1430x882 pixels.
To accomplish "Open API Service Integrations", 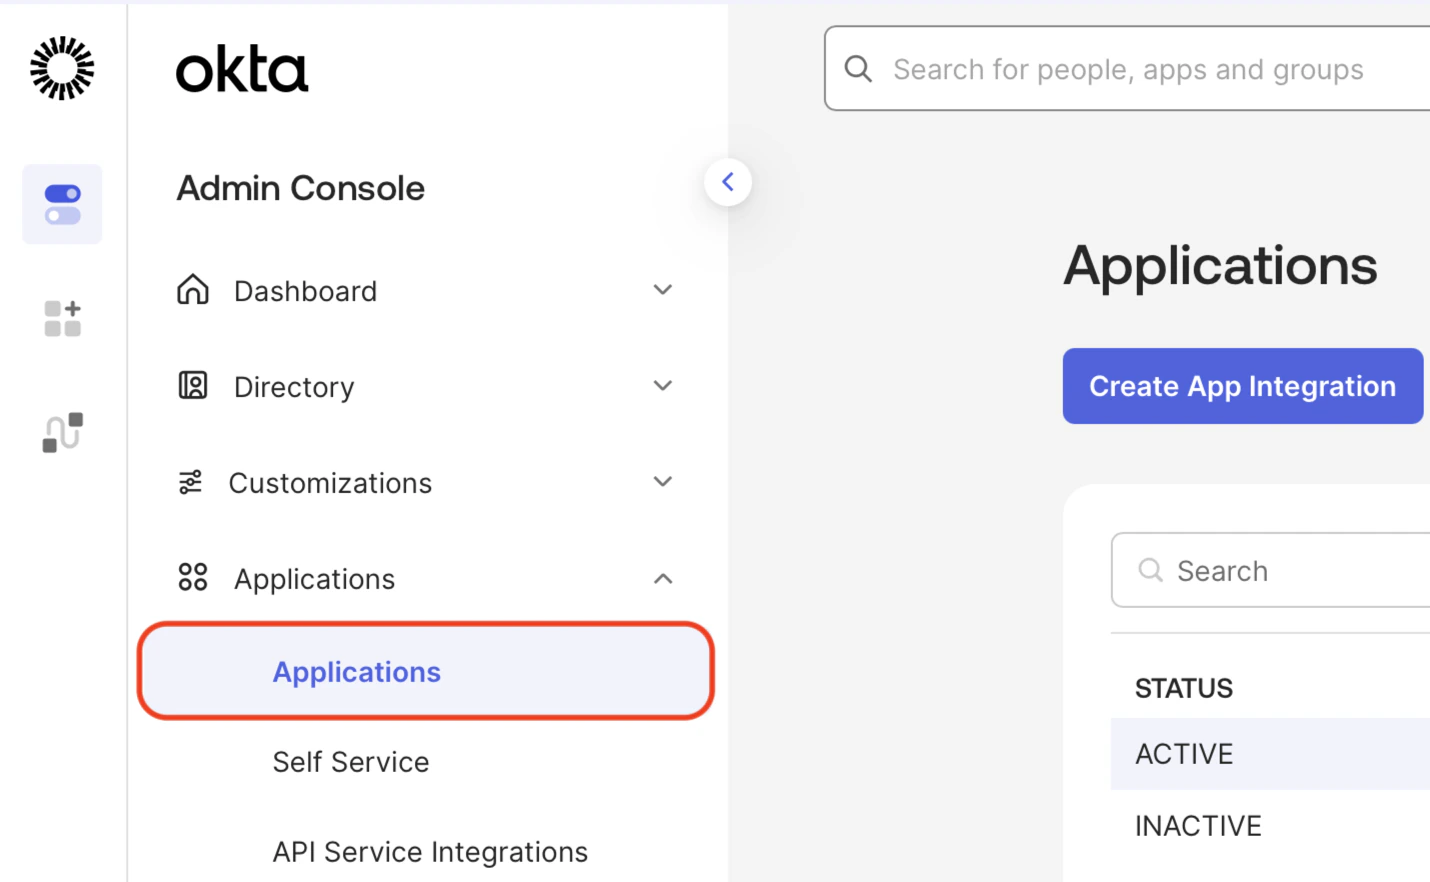I will point(430,851).
